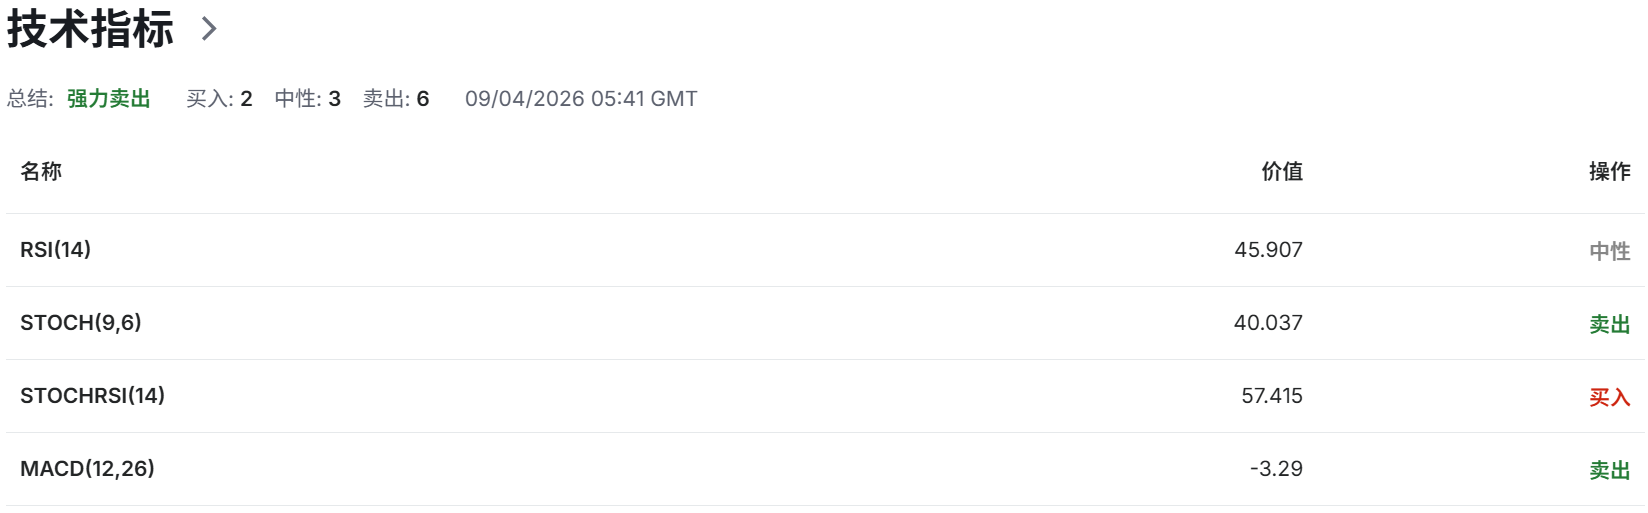The image size is (1648, 513).
Task: Click the 中性: 3 count
Action: [x=308, y=99]
